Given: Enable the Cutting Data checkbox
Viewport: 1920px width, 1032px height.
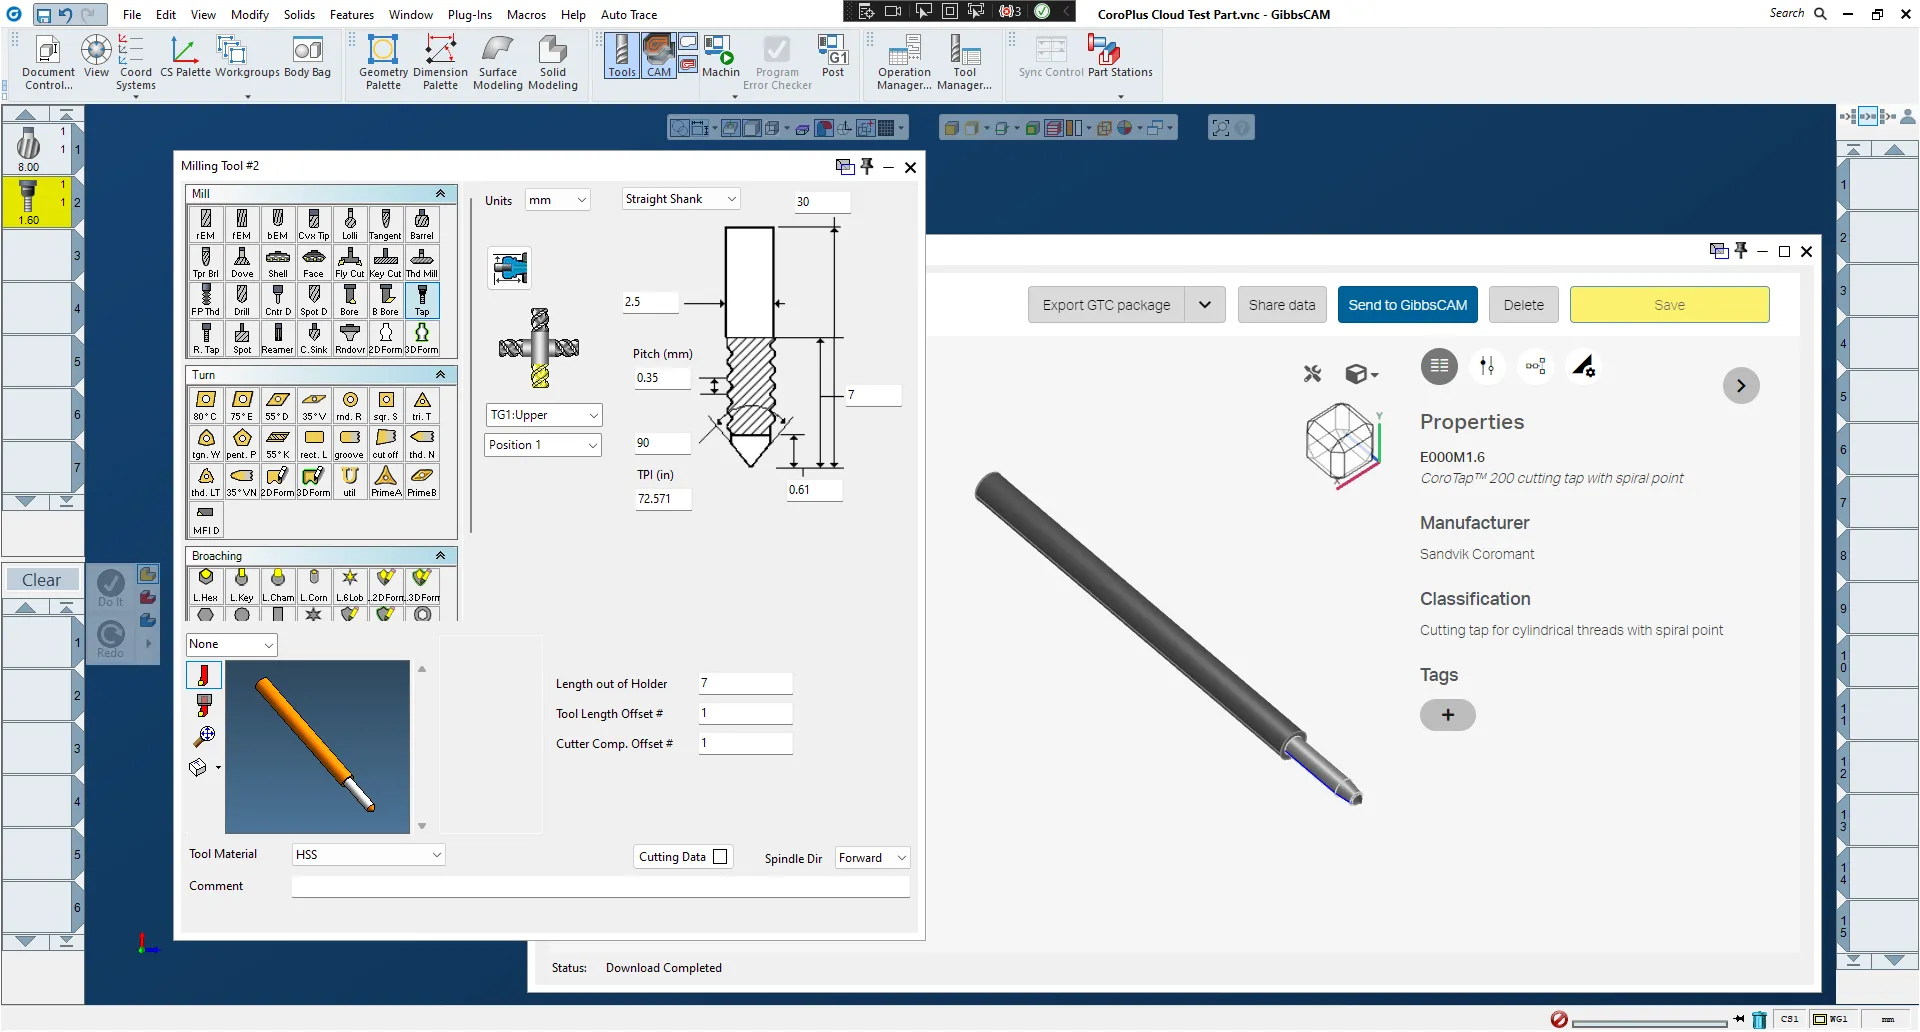Looking at the screenshot, I should [721, 857].
